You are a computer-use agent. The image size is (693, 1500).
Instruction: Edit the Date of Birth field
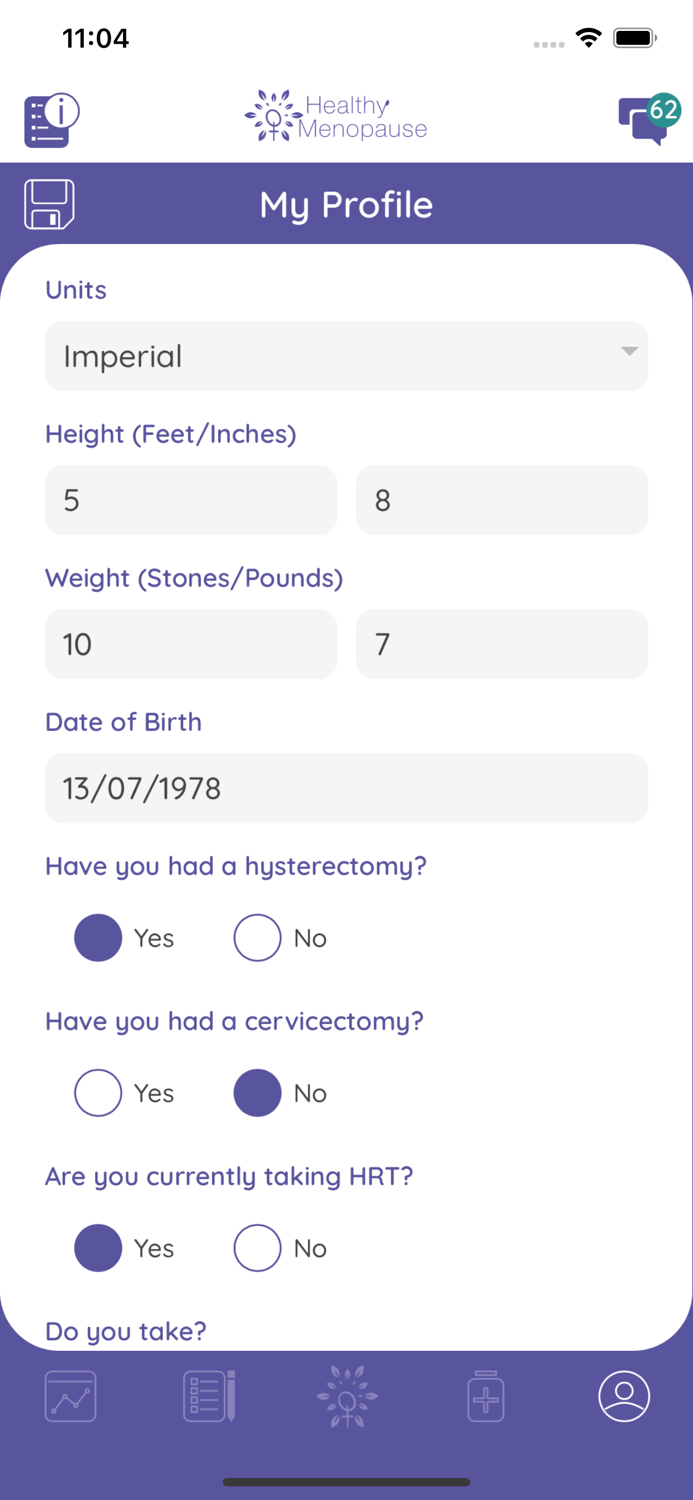pos(346,788)
